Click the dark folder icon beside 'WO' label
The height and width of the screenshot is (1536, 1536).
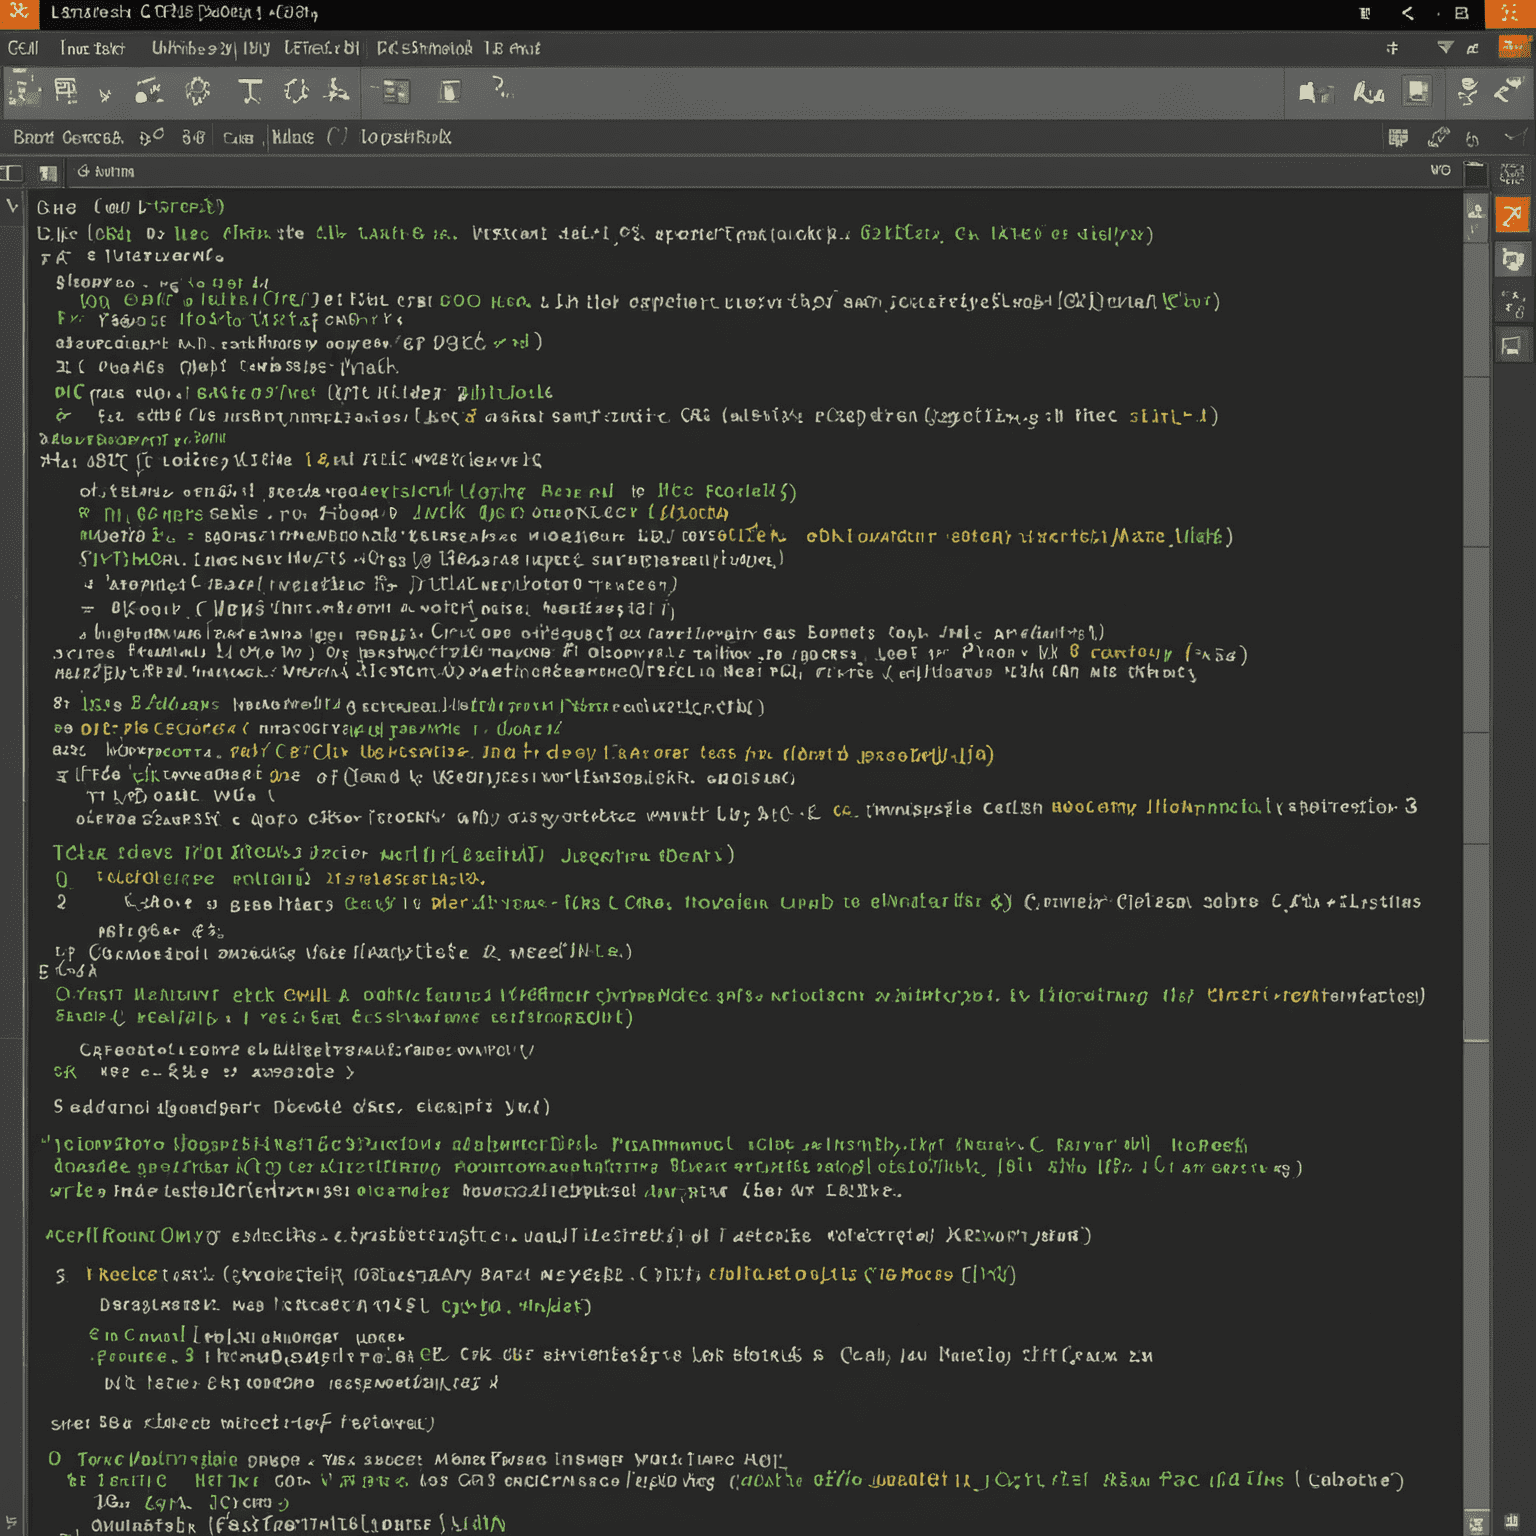[1475, 173]
